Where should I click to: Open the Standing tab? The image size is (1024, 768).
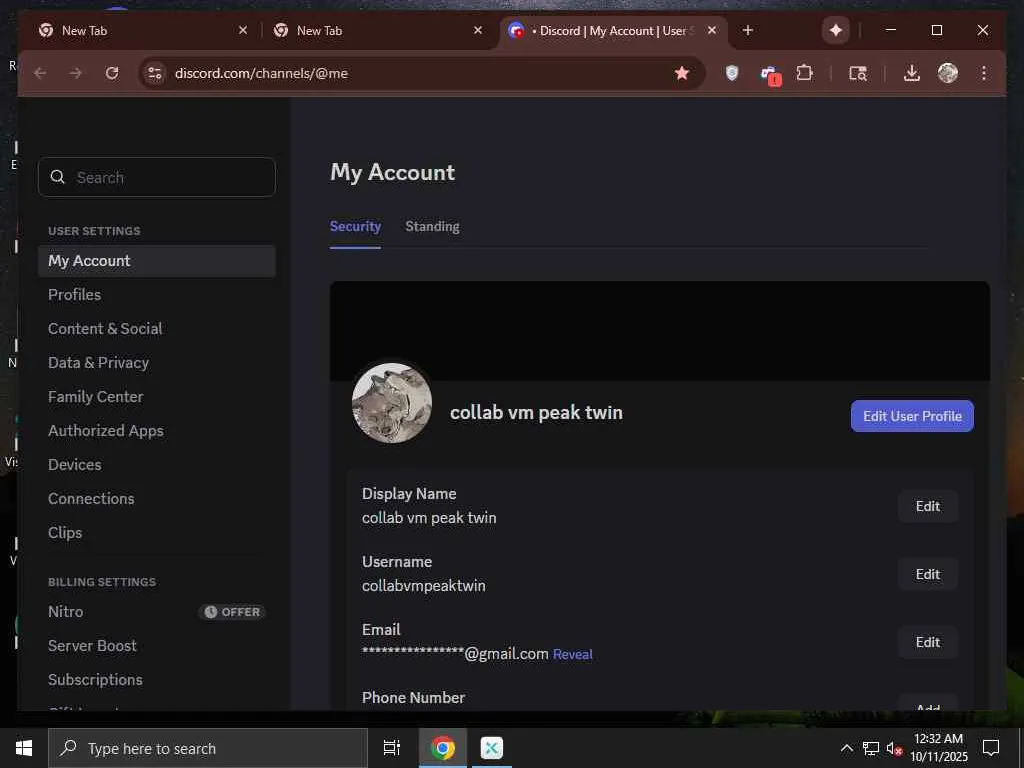(432, 227)
